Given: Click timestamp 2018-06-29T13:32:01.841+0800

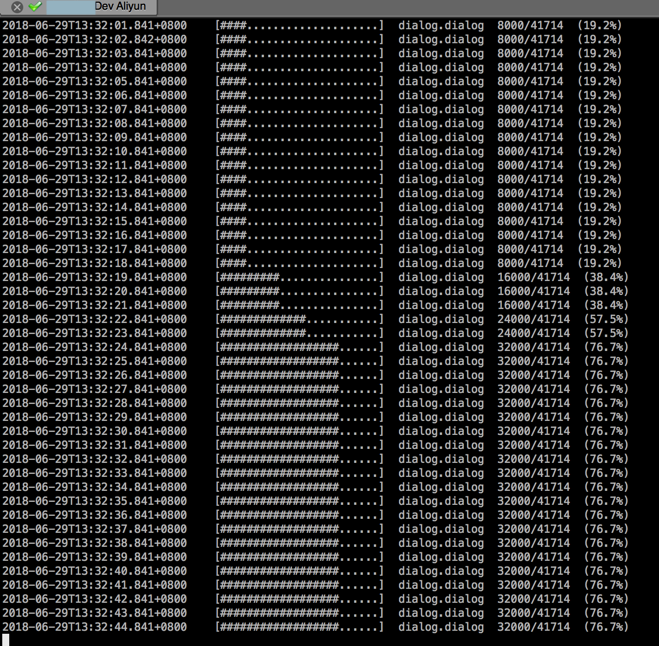Looking at the screenshot, I should coord(95,26).
